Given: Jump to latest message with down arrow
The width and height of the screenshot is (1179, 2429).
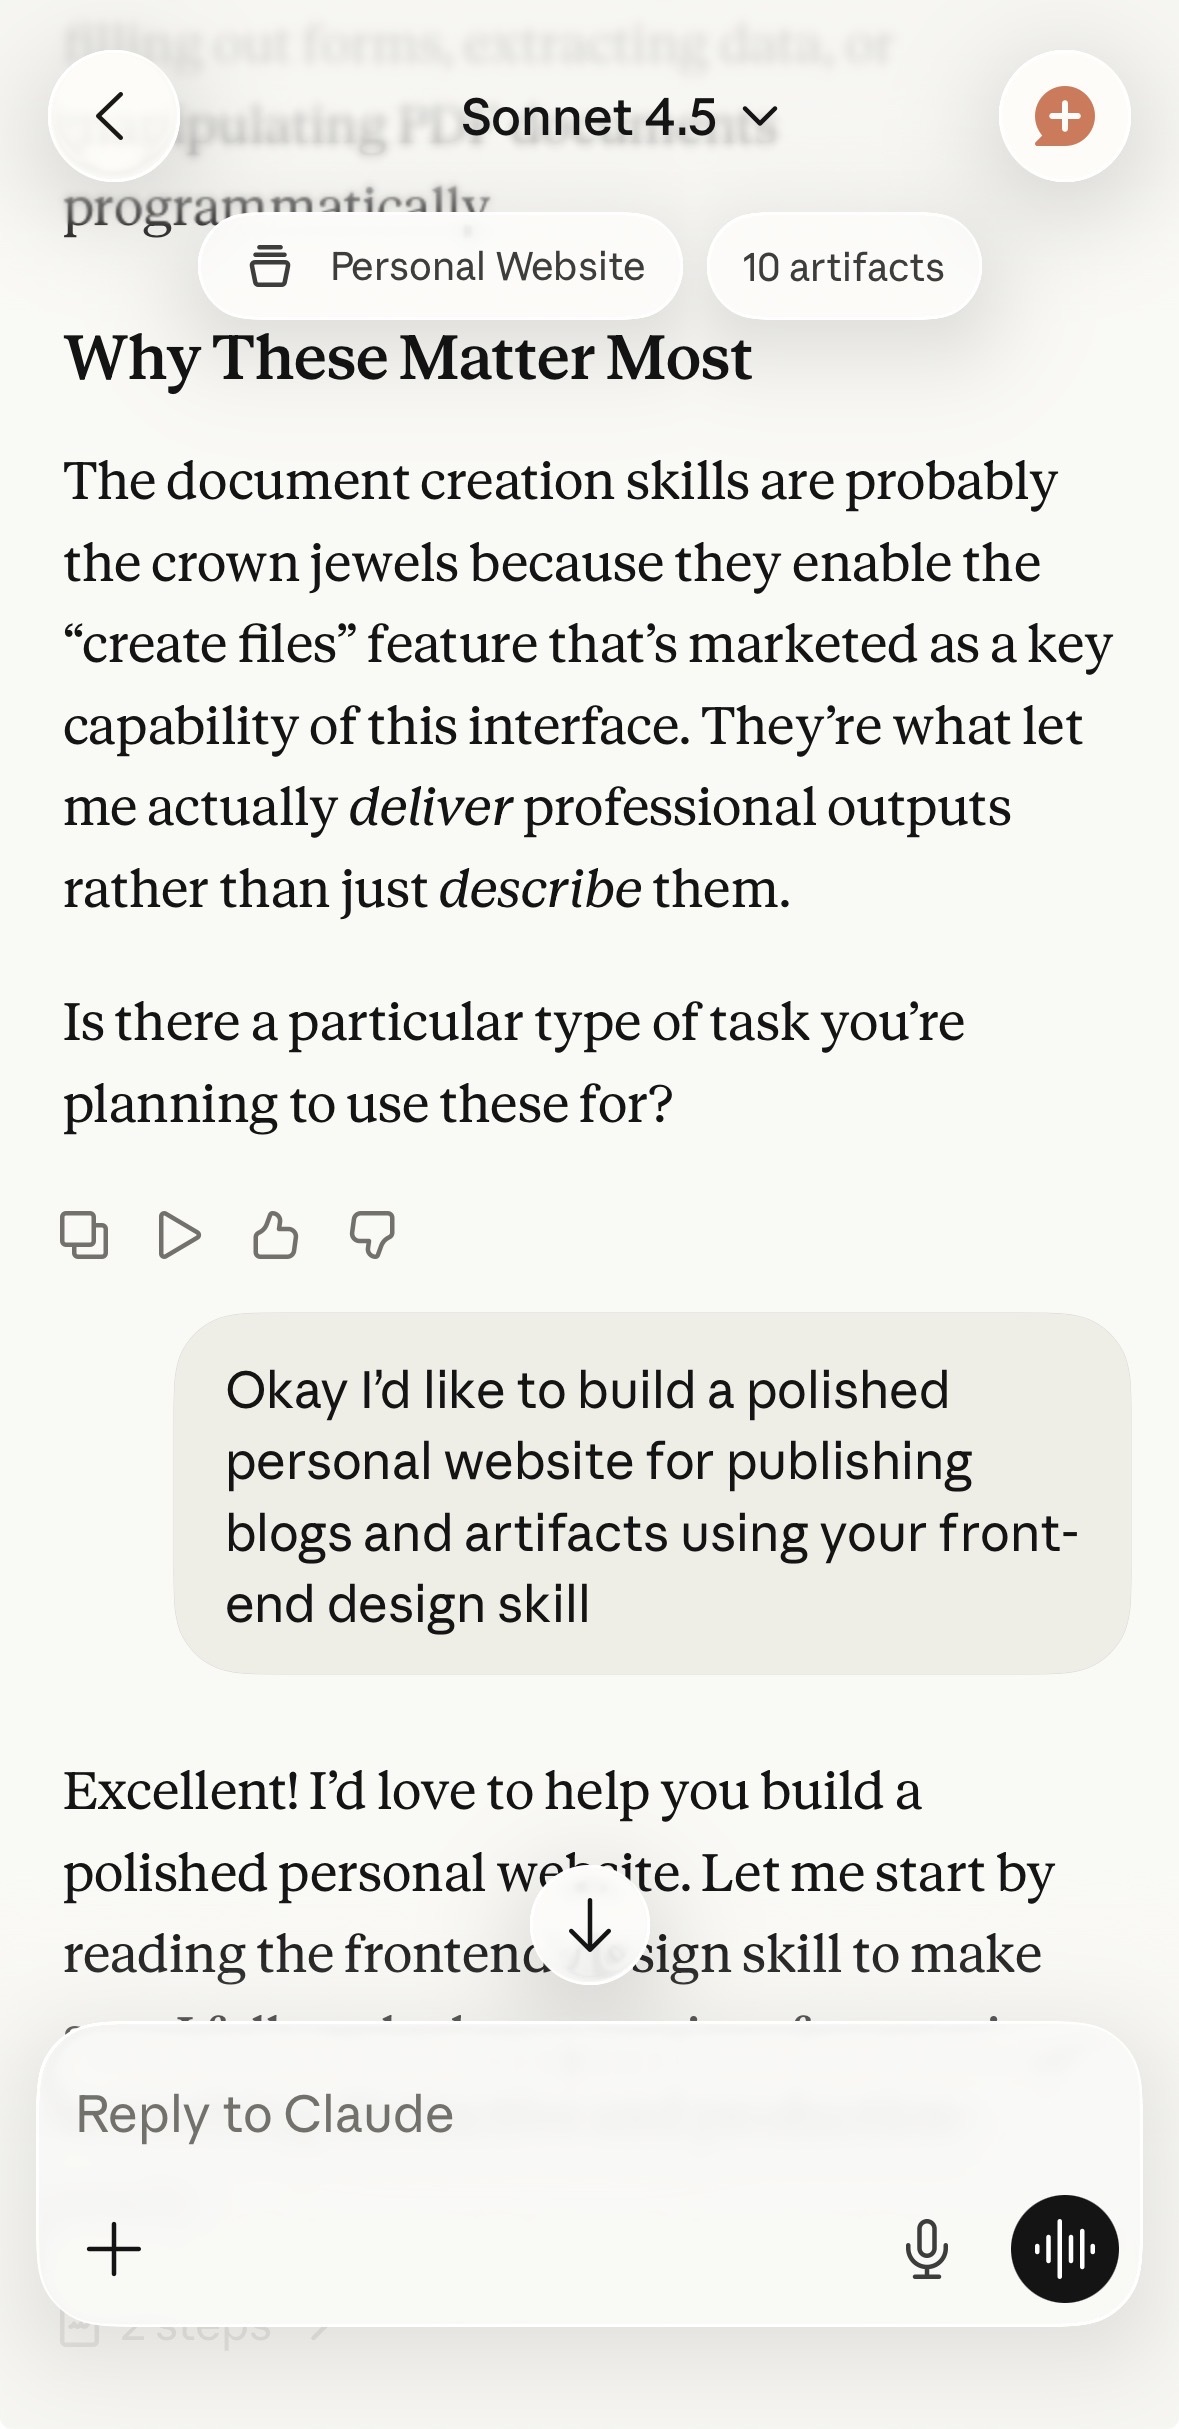Looking at the screenshot, I should pyautogui.click(x=590, y=1925).
